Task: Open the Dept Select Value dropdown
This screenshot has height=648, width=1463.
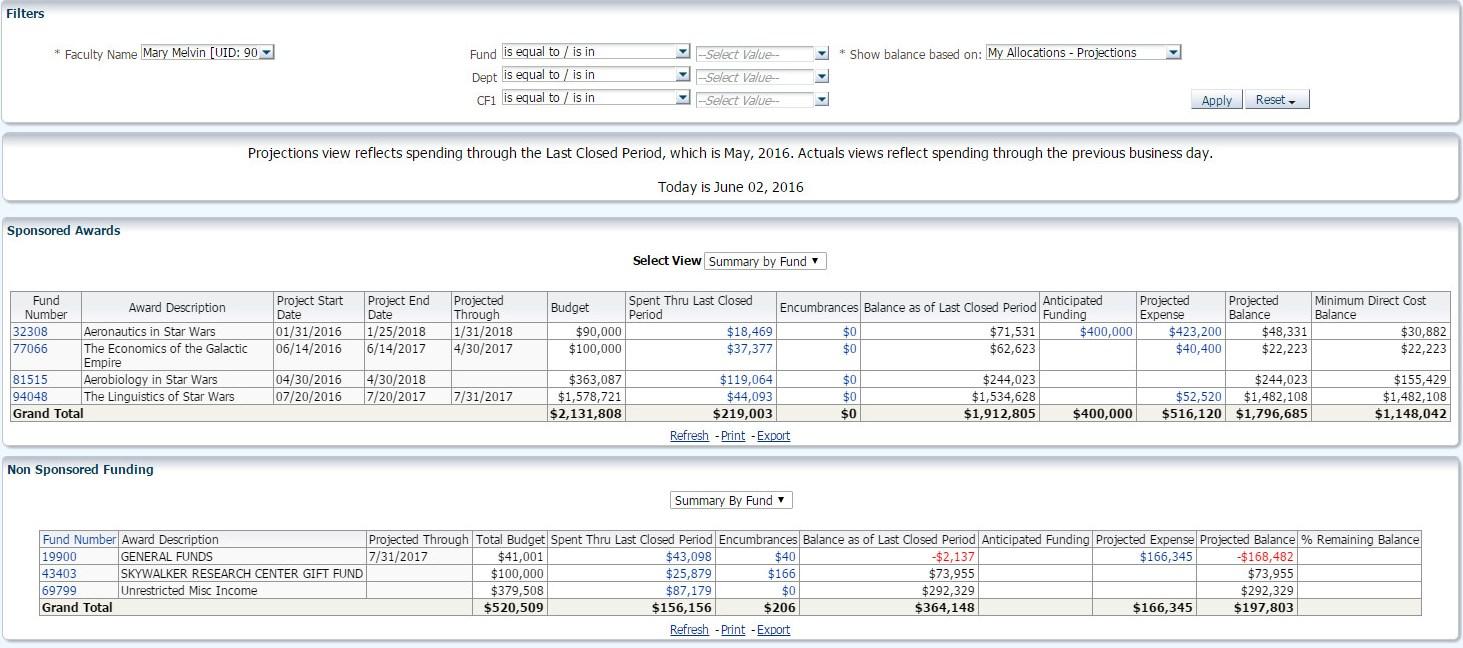Action: [762, 77]
